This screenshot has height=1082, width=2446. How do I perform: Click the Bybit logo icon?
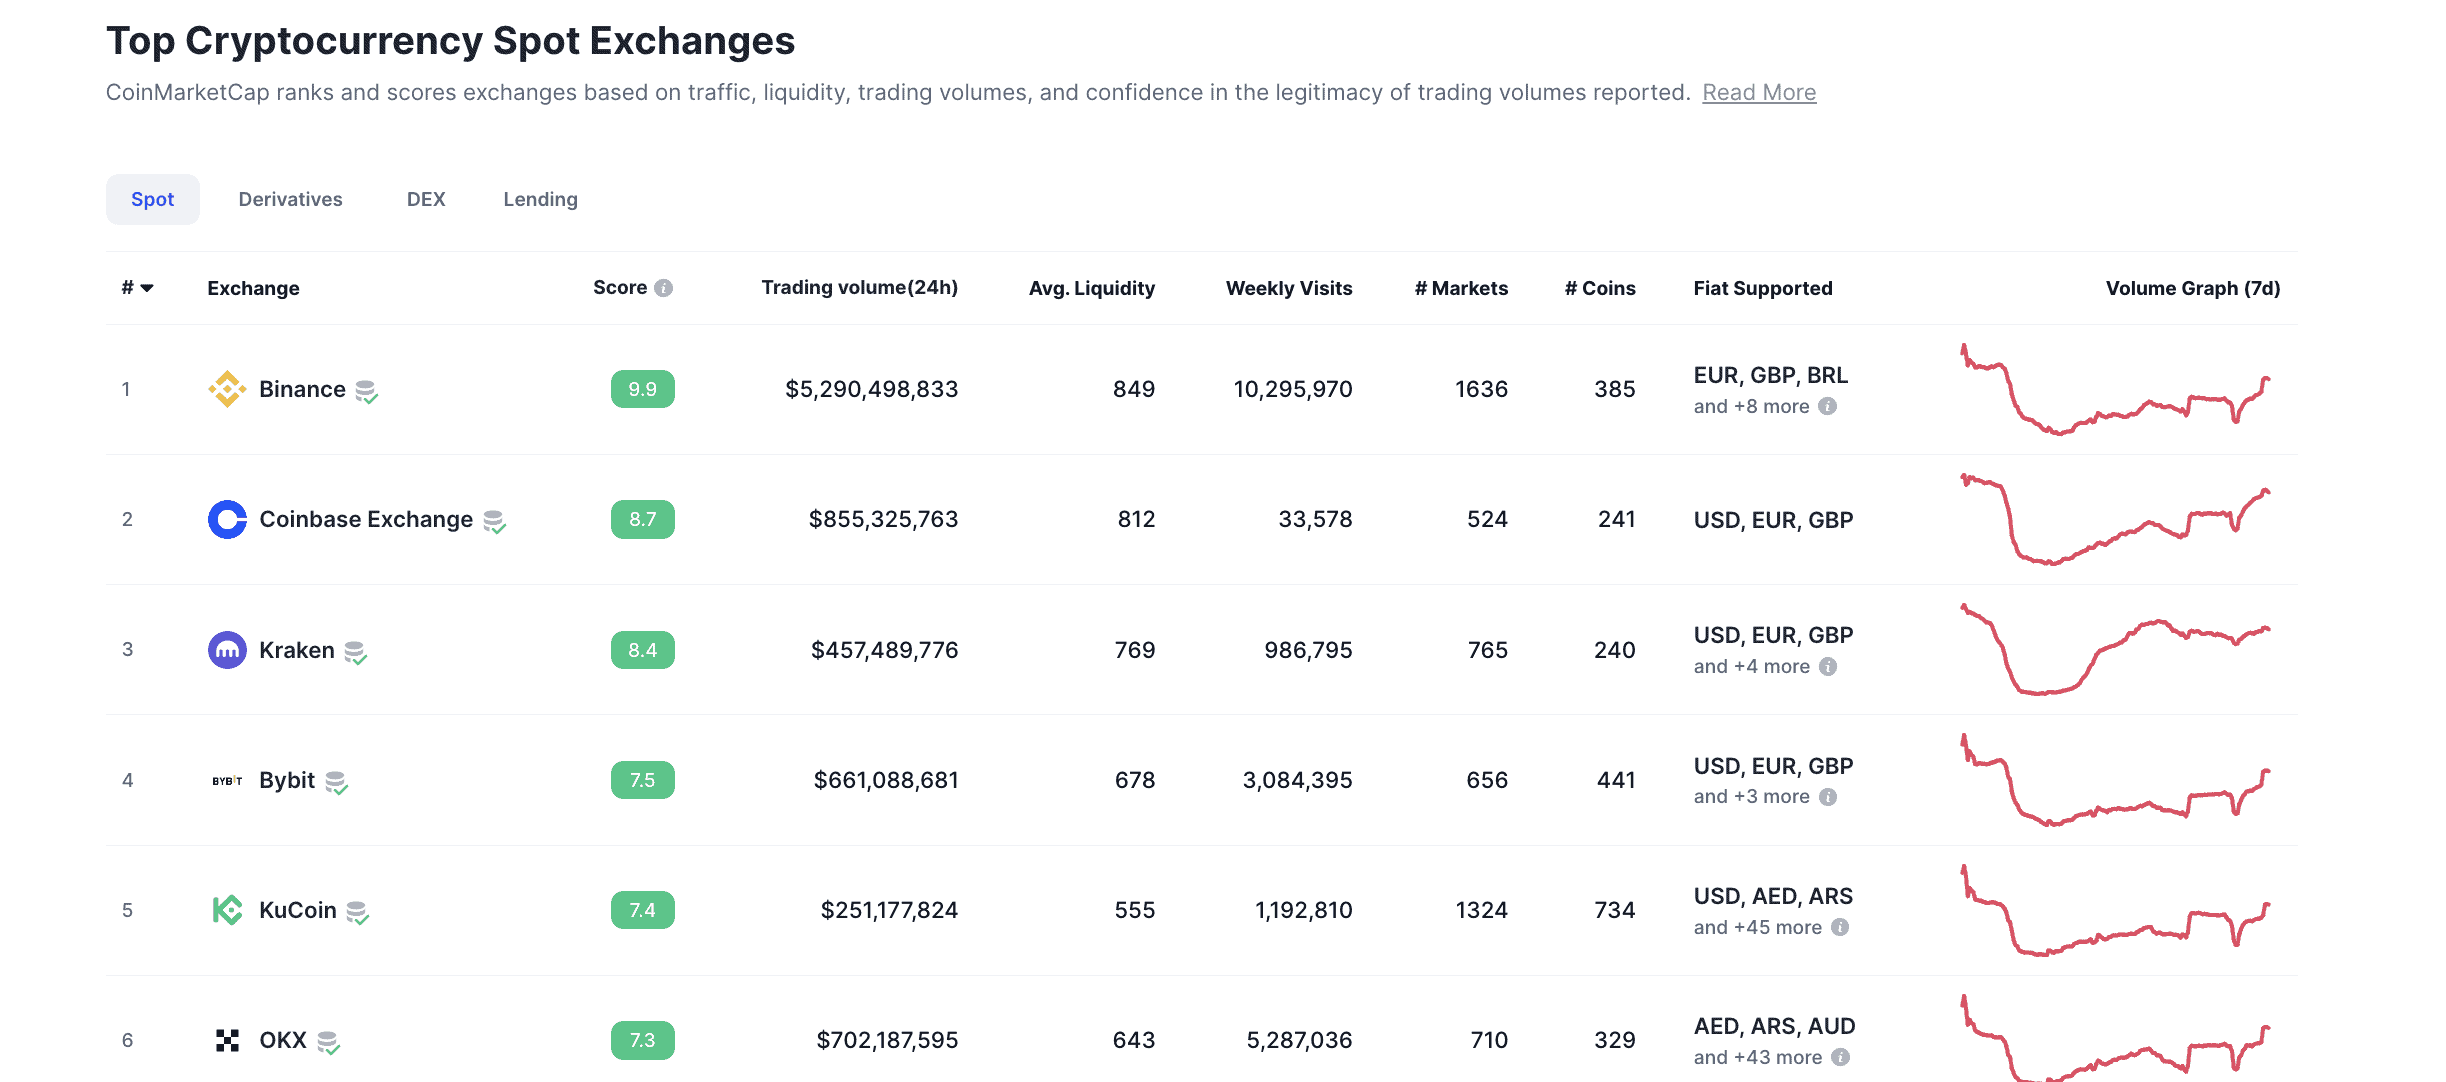[227, 780]
